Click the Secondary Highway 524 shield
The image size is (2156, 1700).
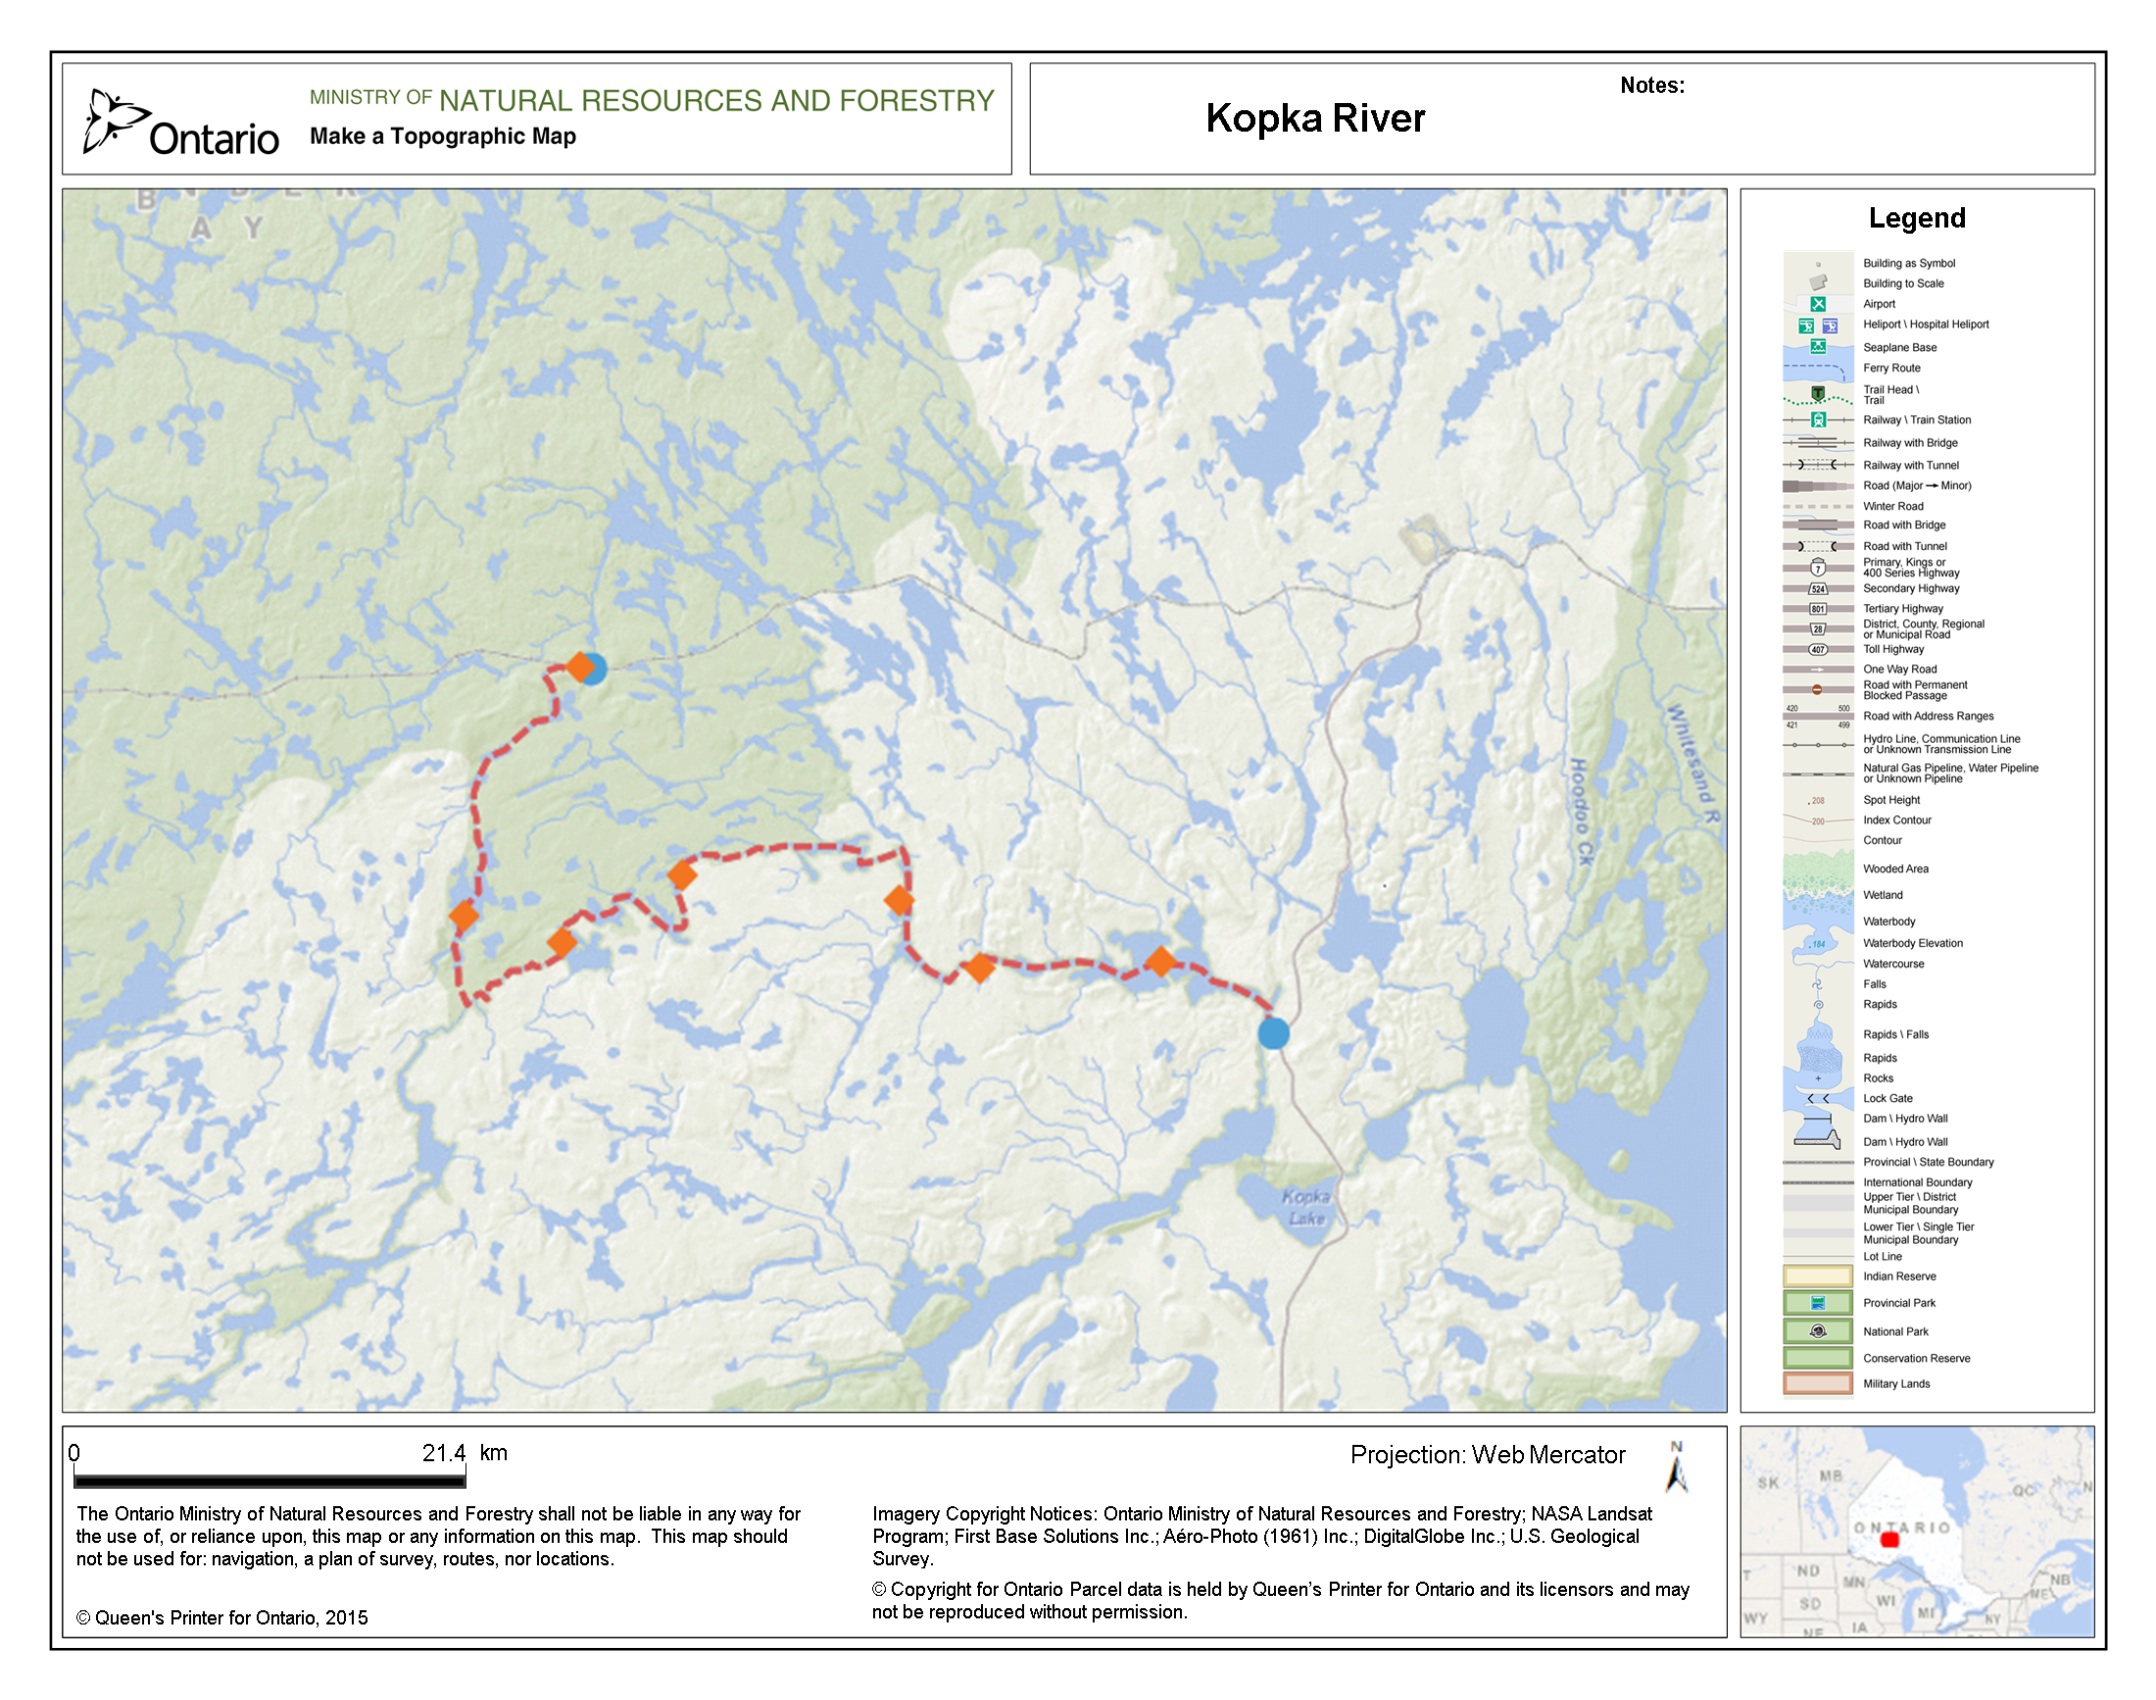(x=1817, y=589)
